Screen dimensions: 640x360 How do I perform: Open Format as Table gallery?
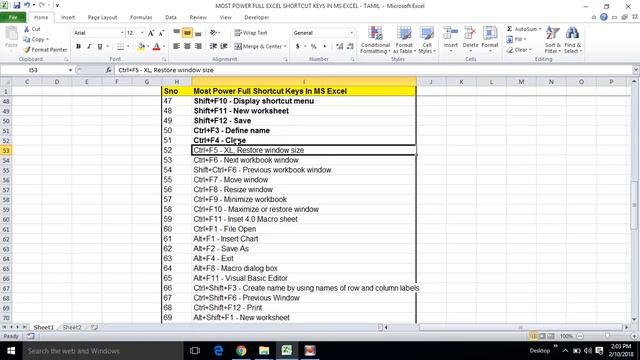(404, 40)
